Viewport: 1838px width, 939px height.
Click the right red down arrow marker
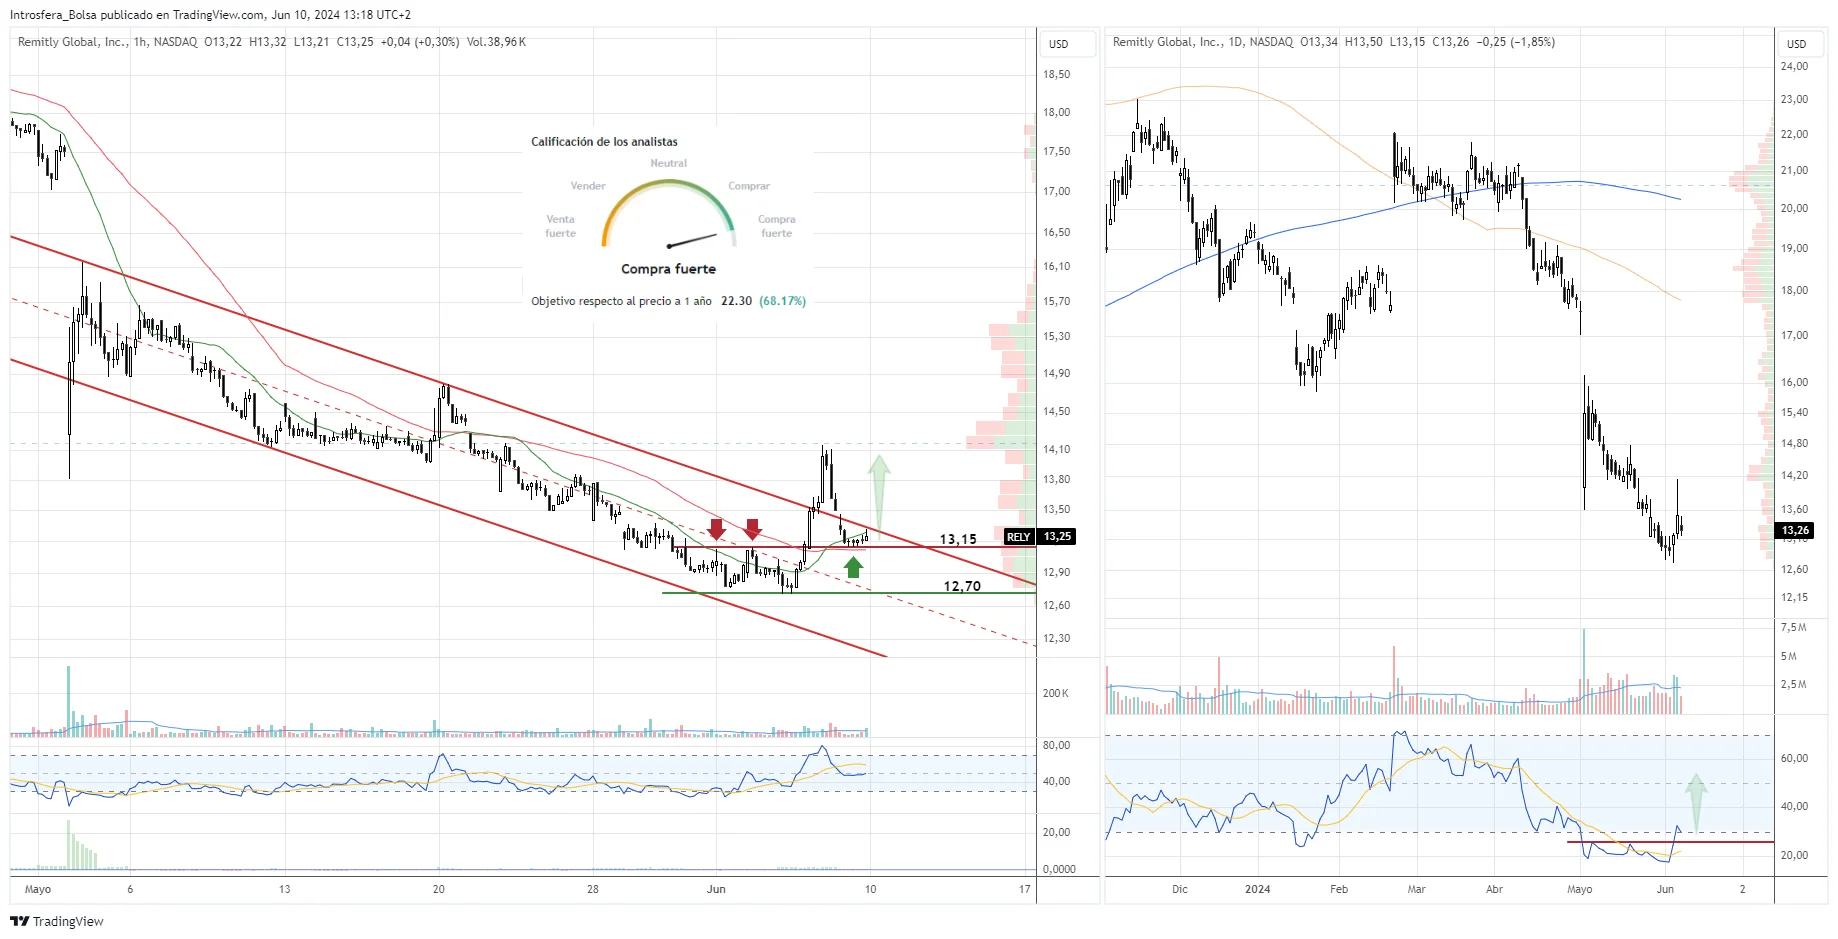coord(753,528)
